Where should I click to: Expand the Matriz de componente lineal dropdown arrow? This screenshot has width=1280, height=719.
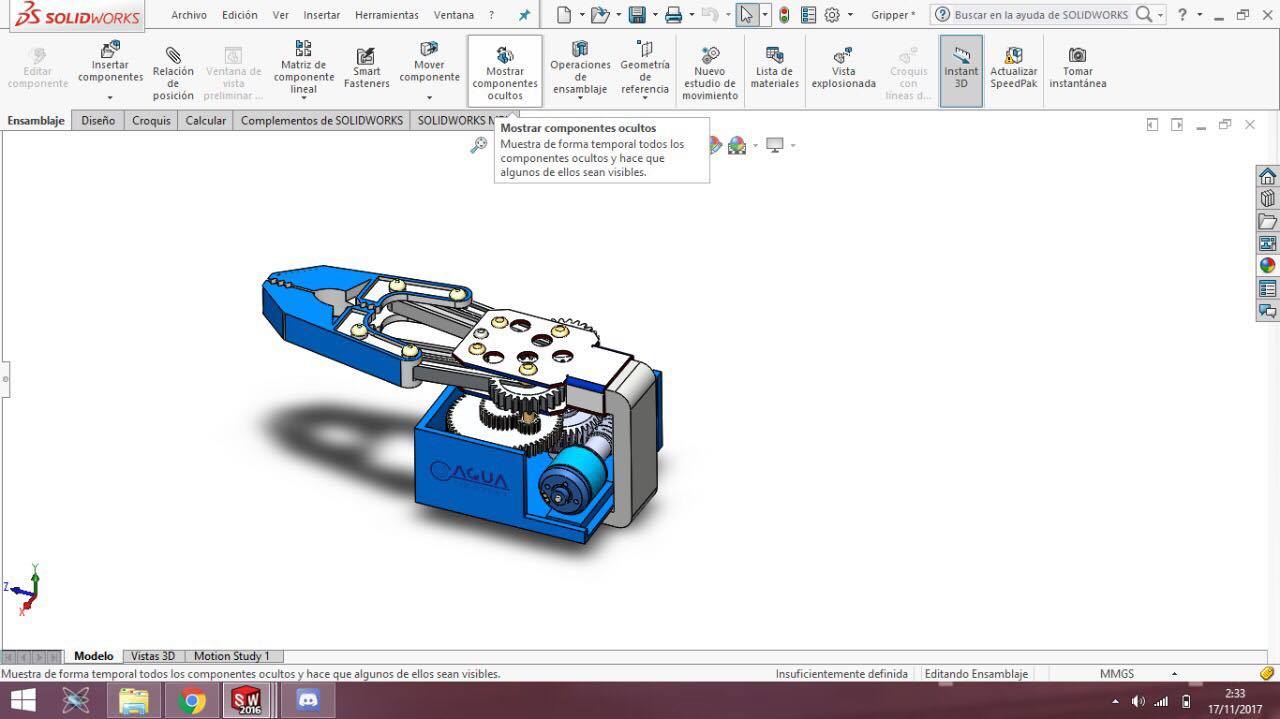(x=303, y=99)
